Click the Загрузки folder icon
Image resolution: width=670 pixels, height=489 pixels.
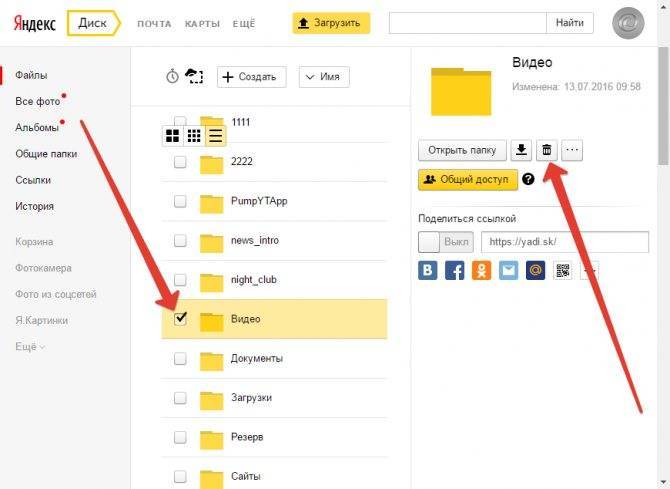(212, 401)
